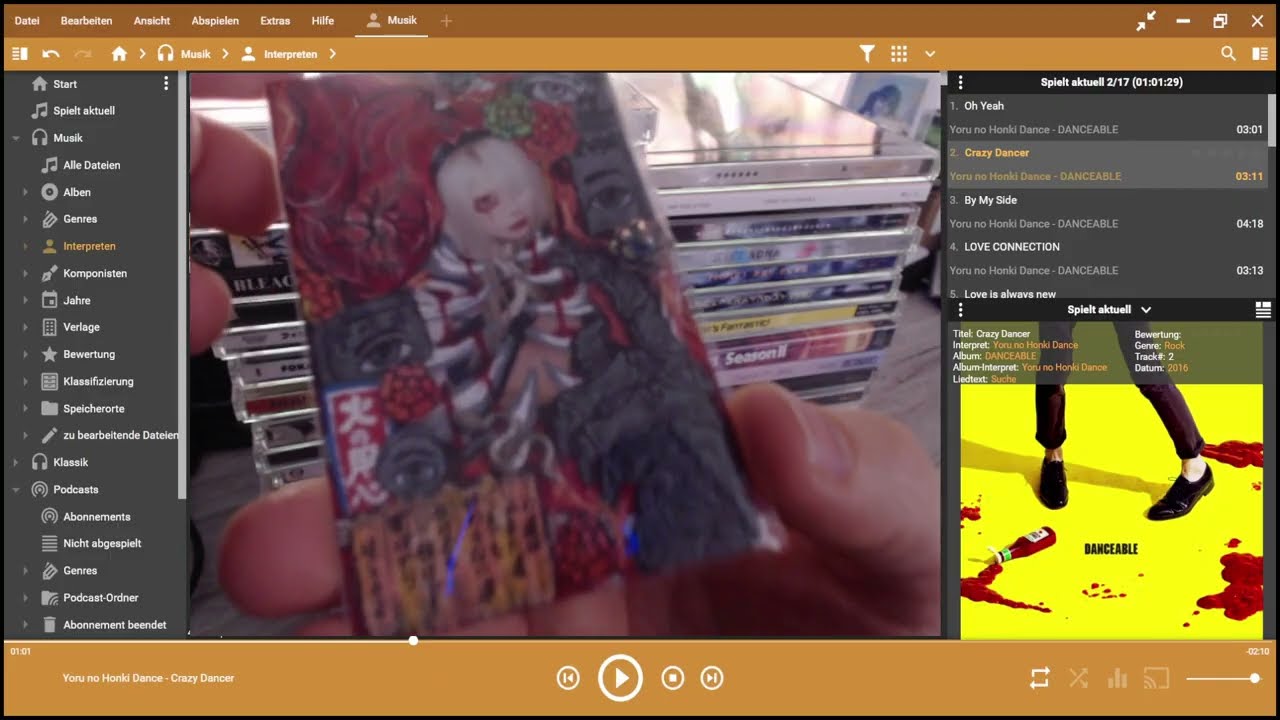Open the Ansicht menu
The image size is (1280, 720).
152,21
